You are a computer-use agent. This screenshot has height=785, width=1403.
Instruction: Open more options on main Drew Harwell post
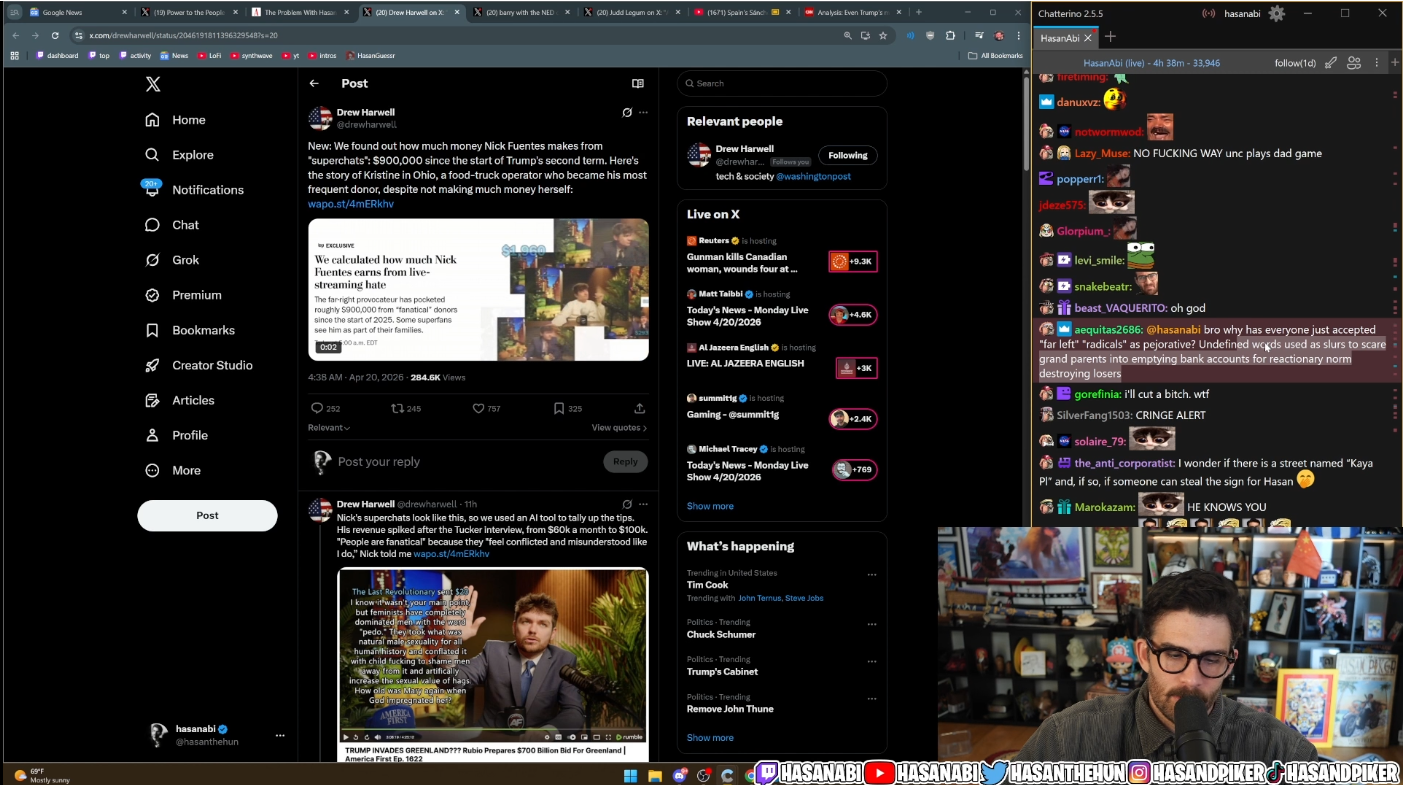pyautogui.click(x=643, y=112)
